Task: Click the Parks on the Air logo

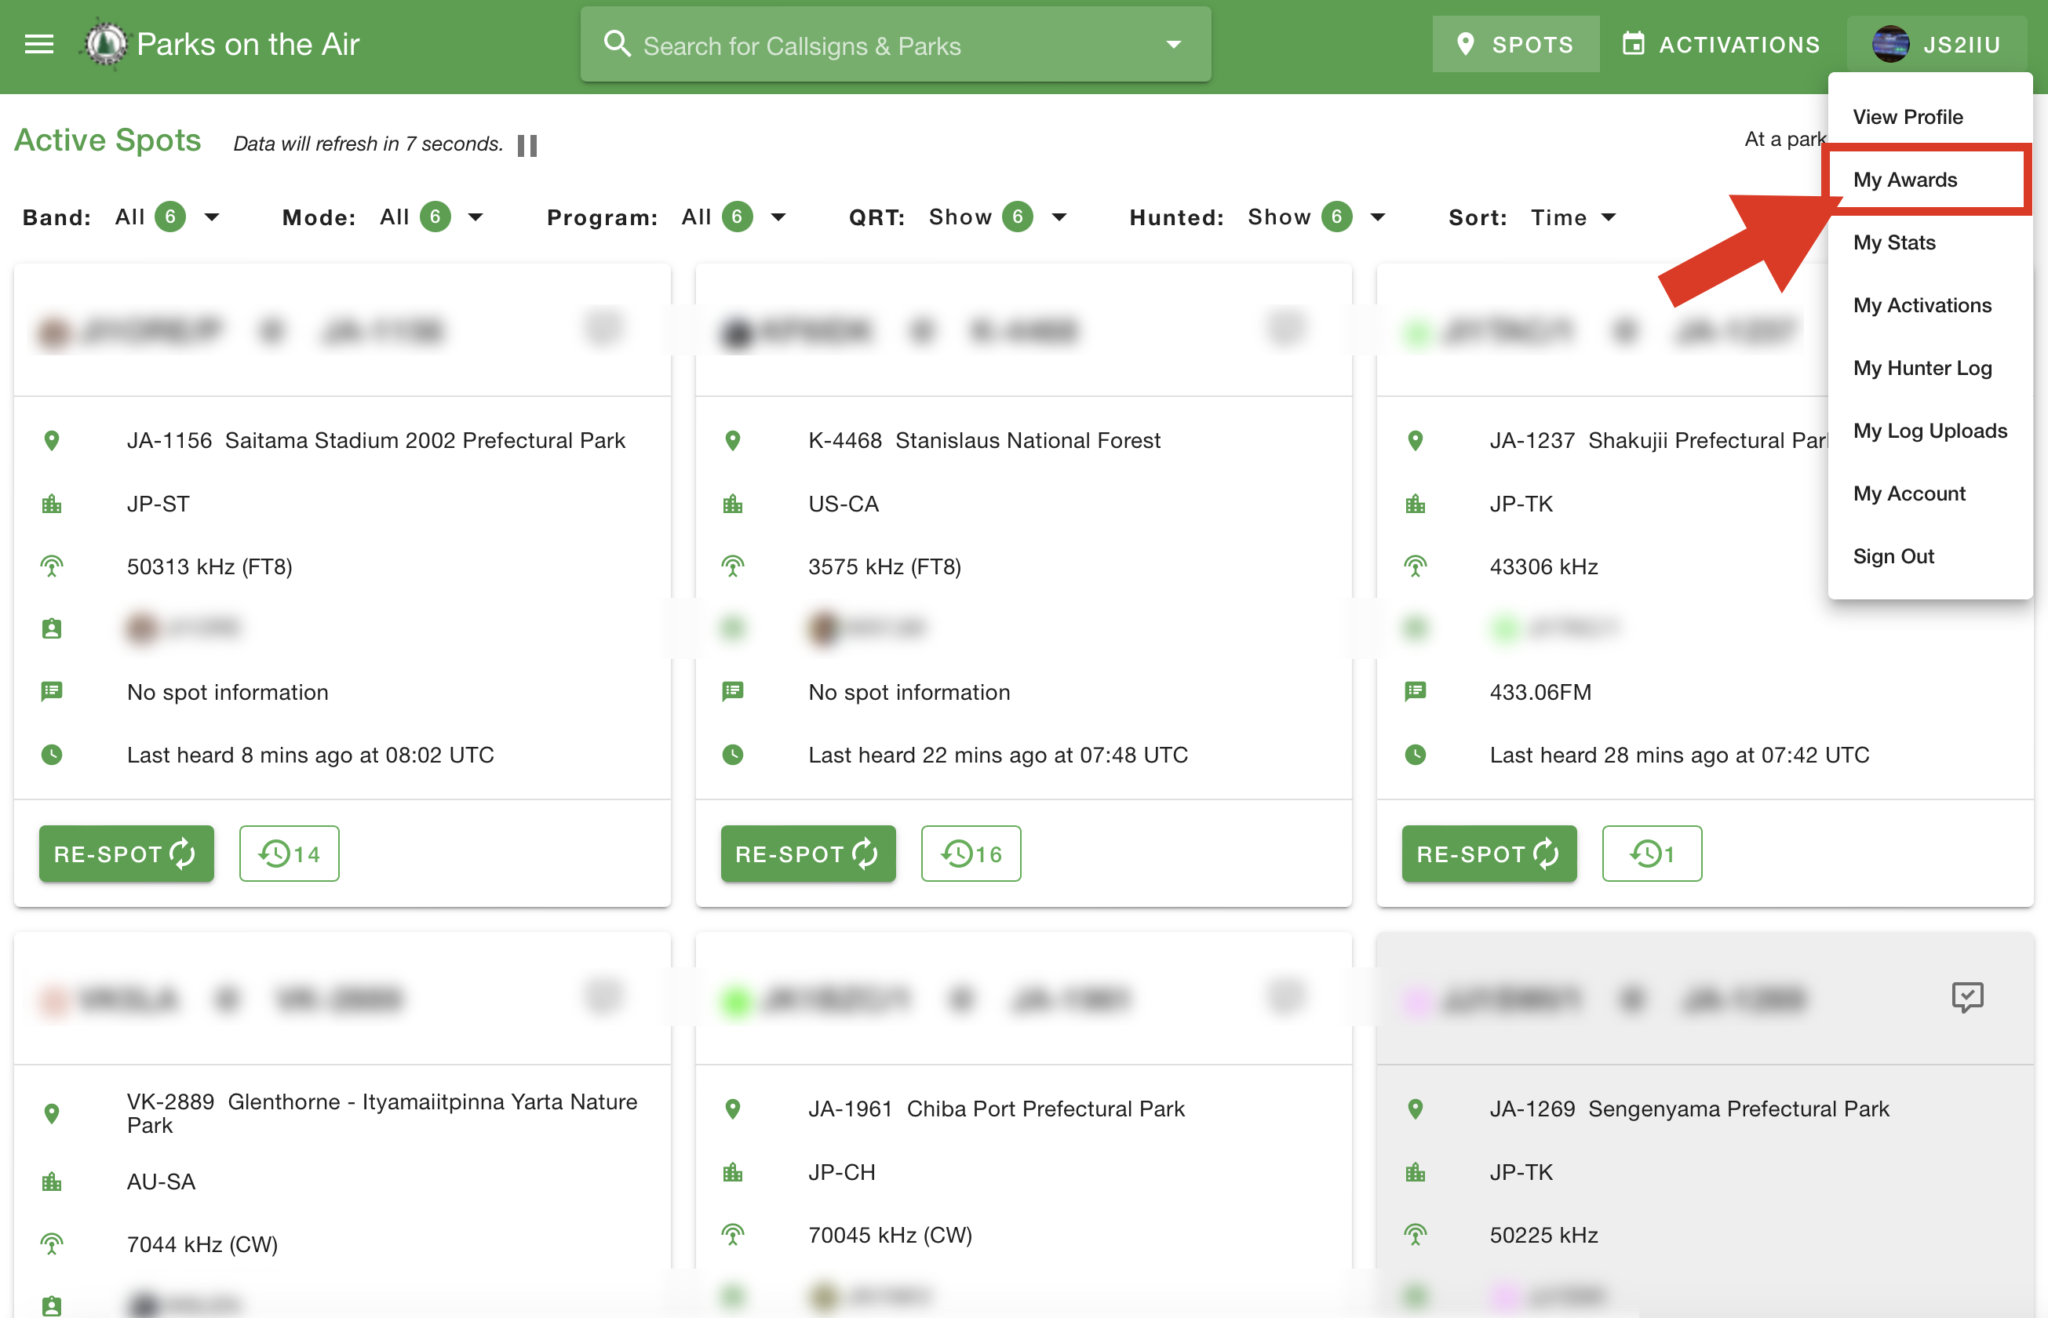Action: (x=105, y=44)
